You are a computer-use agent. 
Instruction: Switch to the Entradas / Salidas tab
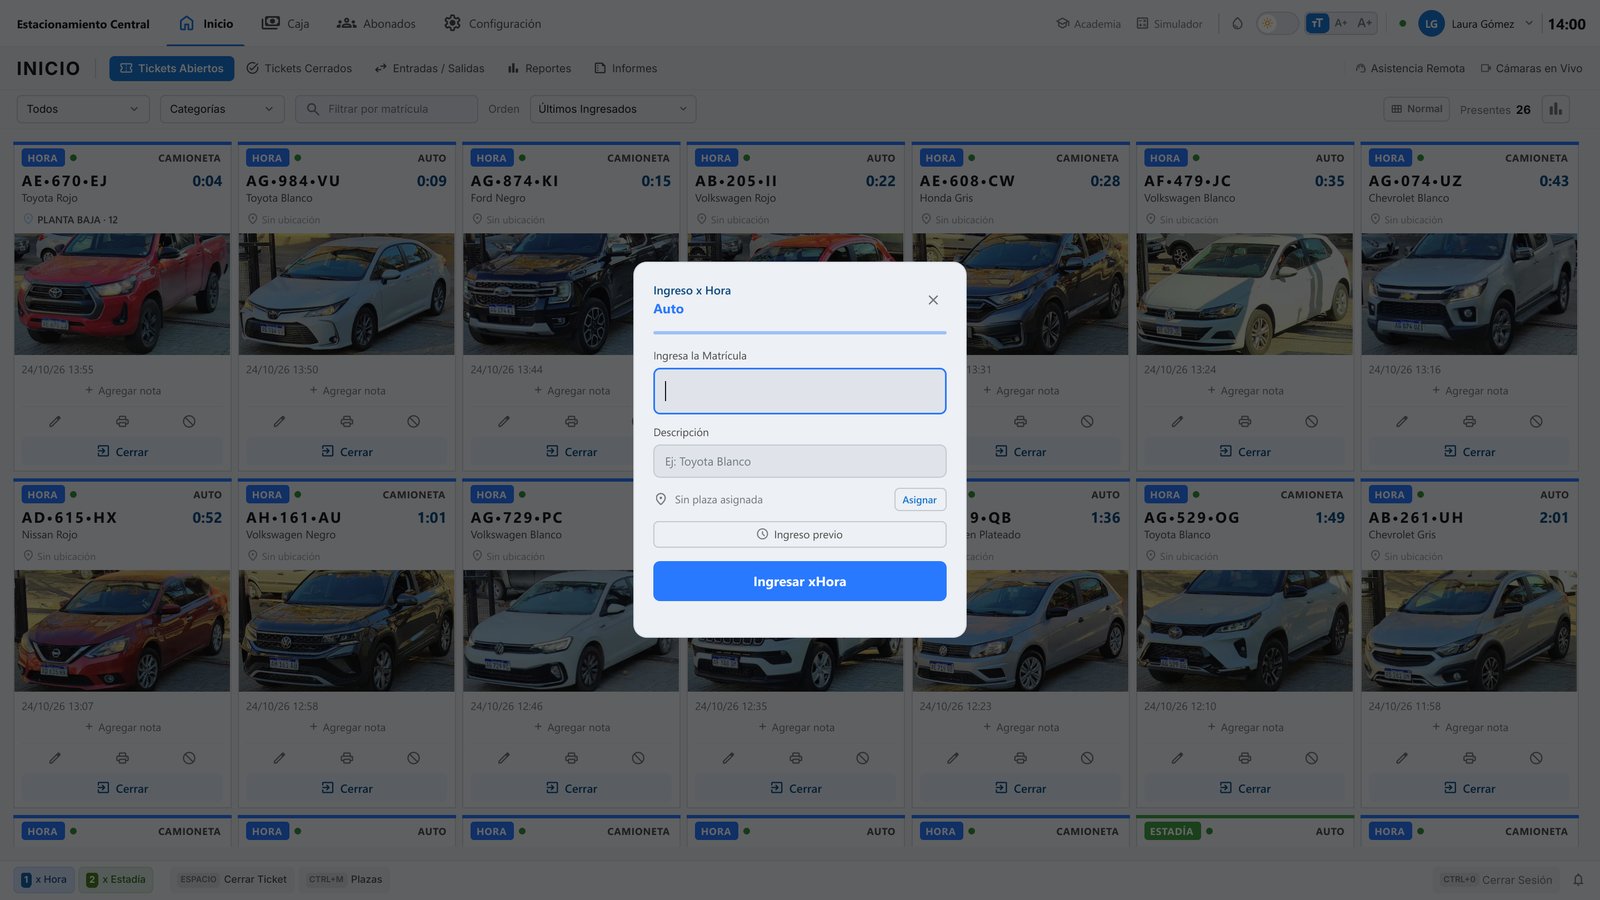(430, 68)
